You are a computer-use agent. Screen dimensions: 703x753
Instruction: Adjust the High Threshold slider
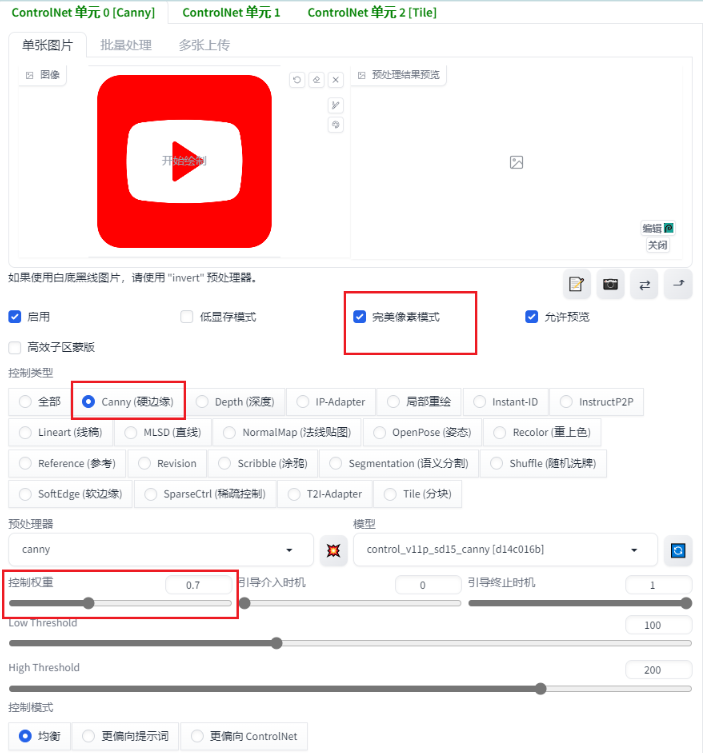[x=350, y=689]
